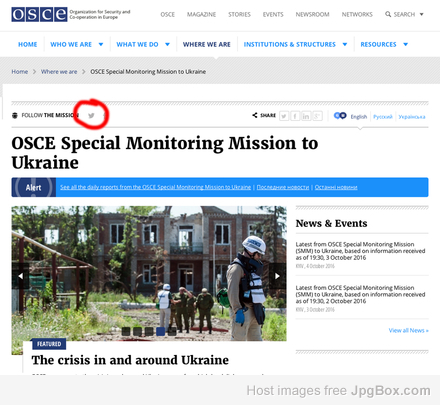Screen dimensions: 440x405
Task: Select highlighted fourth slideshow indicator dot
Action: 161,331
